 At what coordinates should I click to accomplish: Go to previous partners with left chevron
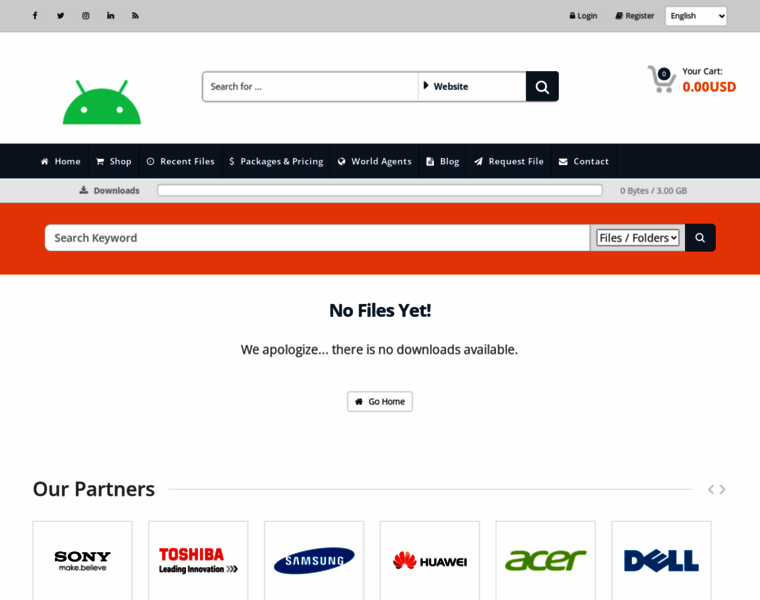tap(711, 489)
